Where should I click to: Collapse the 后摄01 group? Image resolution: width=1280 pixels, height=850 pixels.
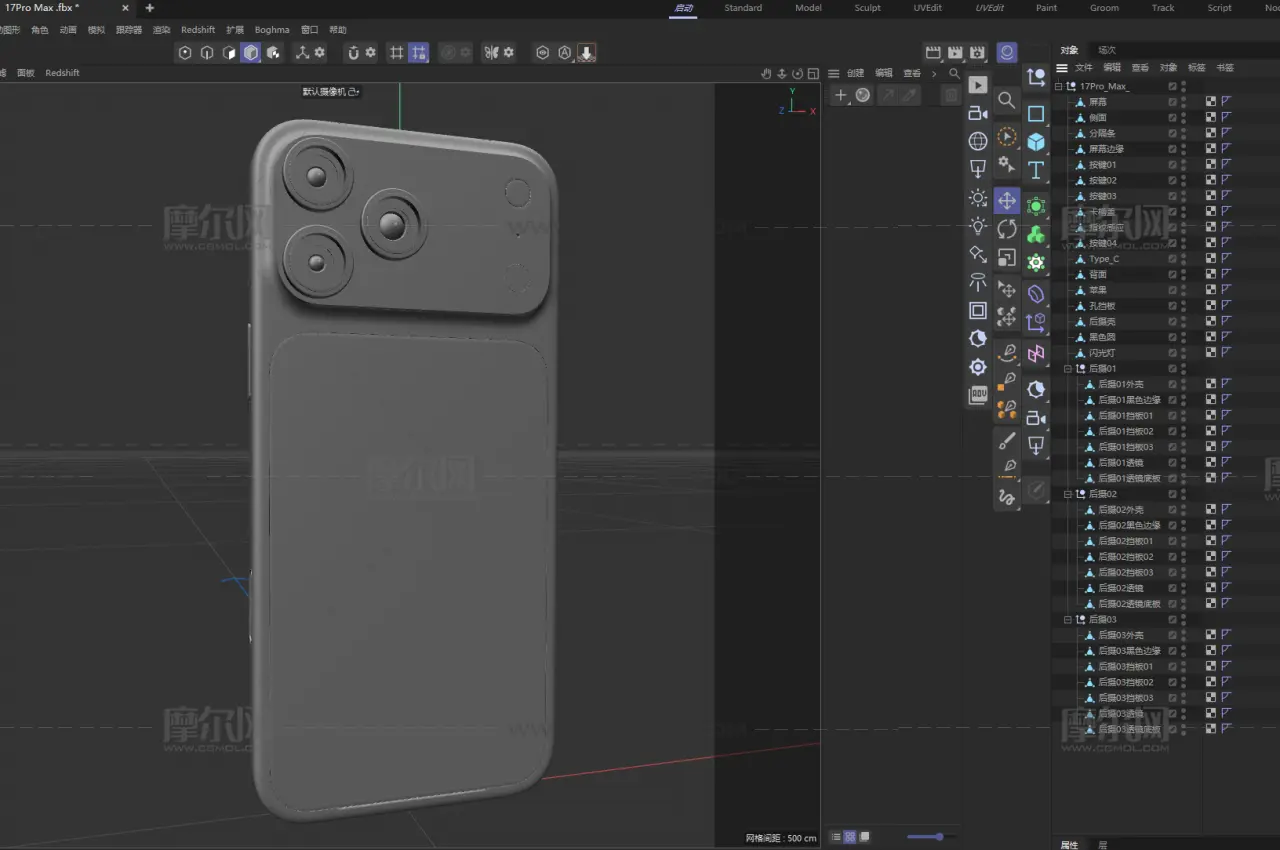coord(1068,368)
